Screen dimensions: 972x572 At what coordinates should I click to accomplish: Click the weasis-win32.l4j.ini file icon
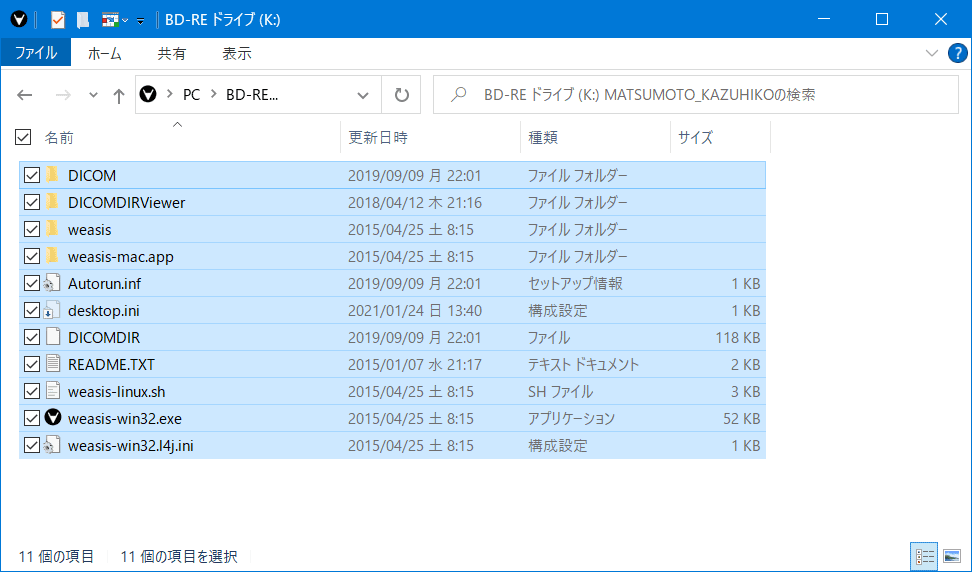[x=52, y=445]
